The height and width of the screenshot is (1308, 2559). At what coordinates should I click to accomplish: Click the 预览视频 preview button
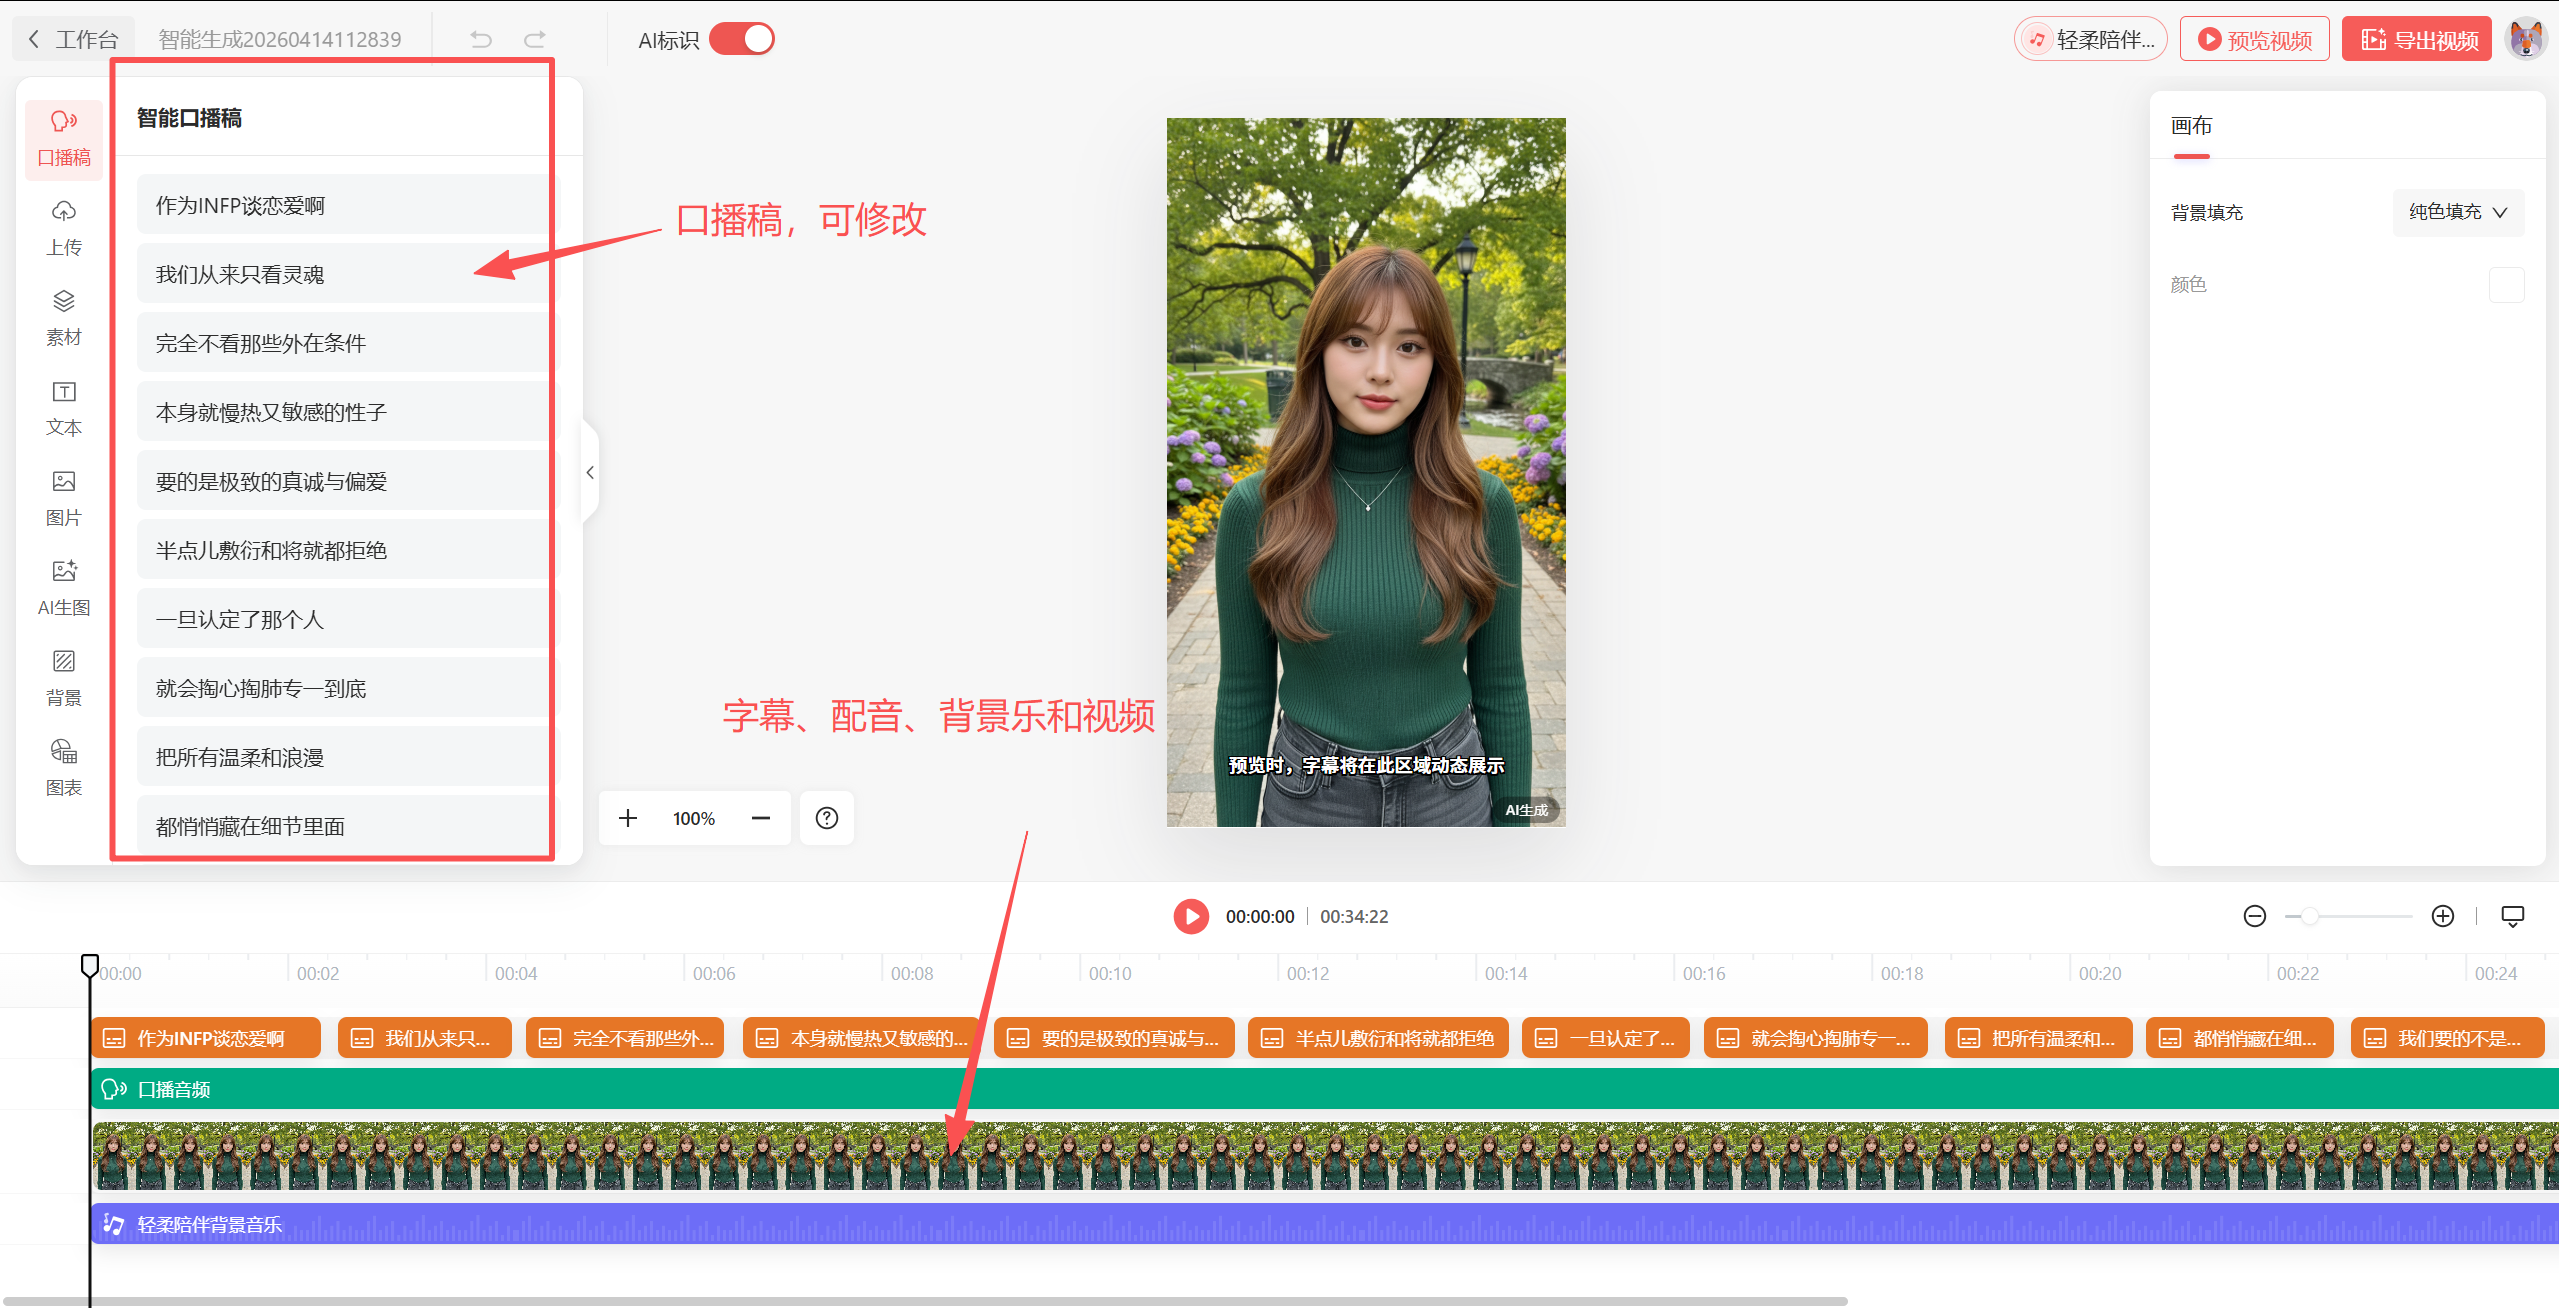(x=2254, y=39)
